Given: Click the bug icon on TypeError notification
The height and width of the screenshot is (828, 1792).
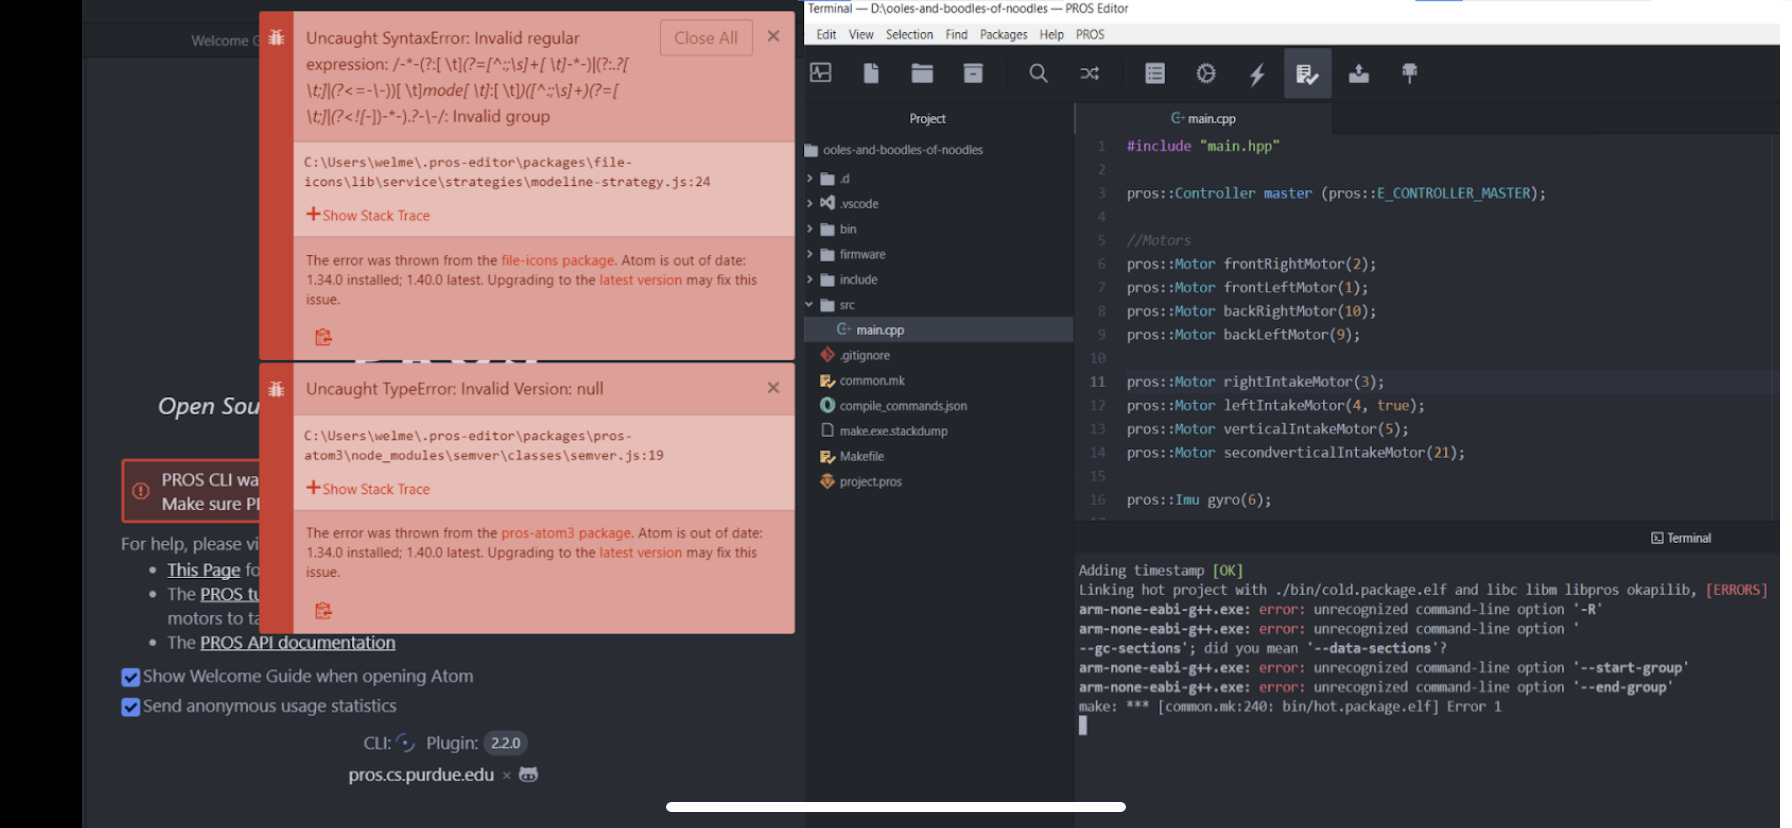Looking at the screenshot, I should tap(276, 389).
